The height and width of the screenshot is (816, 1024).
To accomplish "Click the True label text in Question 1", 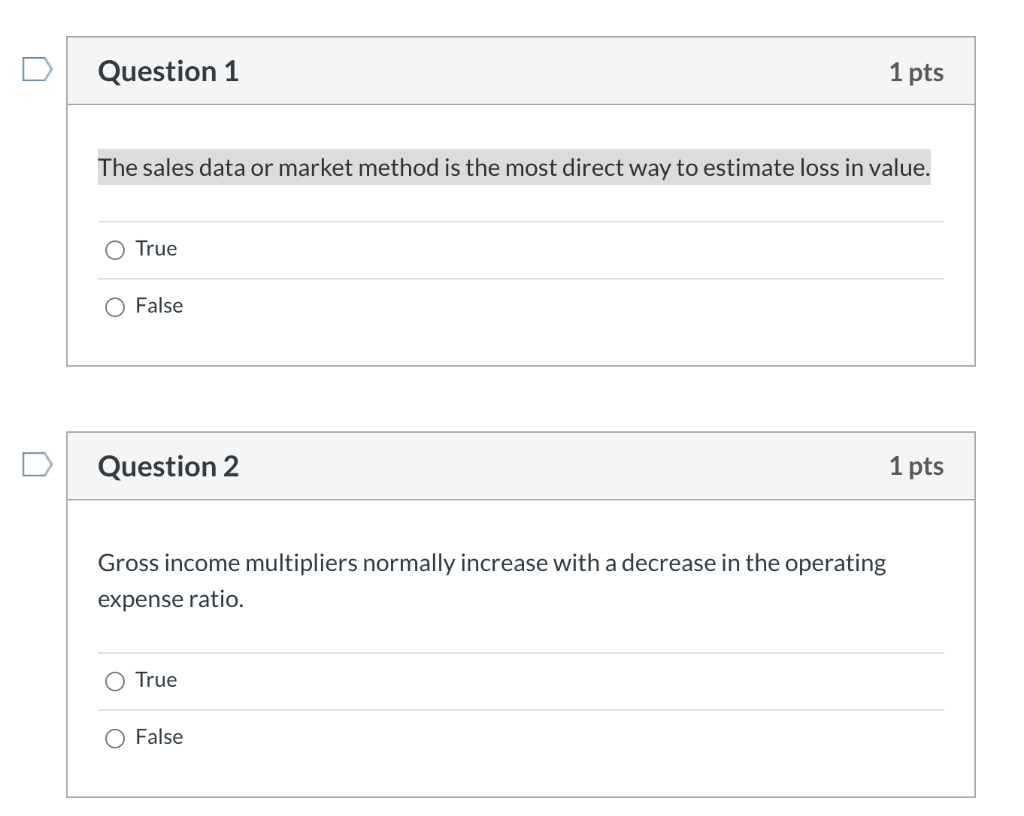I will tap(156, 249).
